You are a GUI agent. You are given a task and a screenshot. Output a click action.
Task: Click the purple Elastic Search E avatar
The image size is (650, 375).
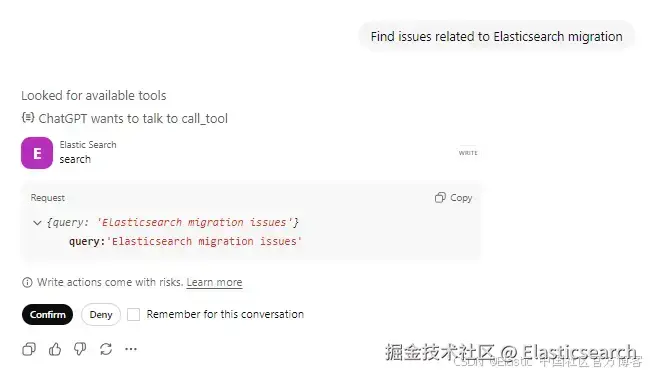tap(37, 153)
